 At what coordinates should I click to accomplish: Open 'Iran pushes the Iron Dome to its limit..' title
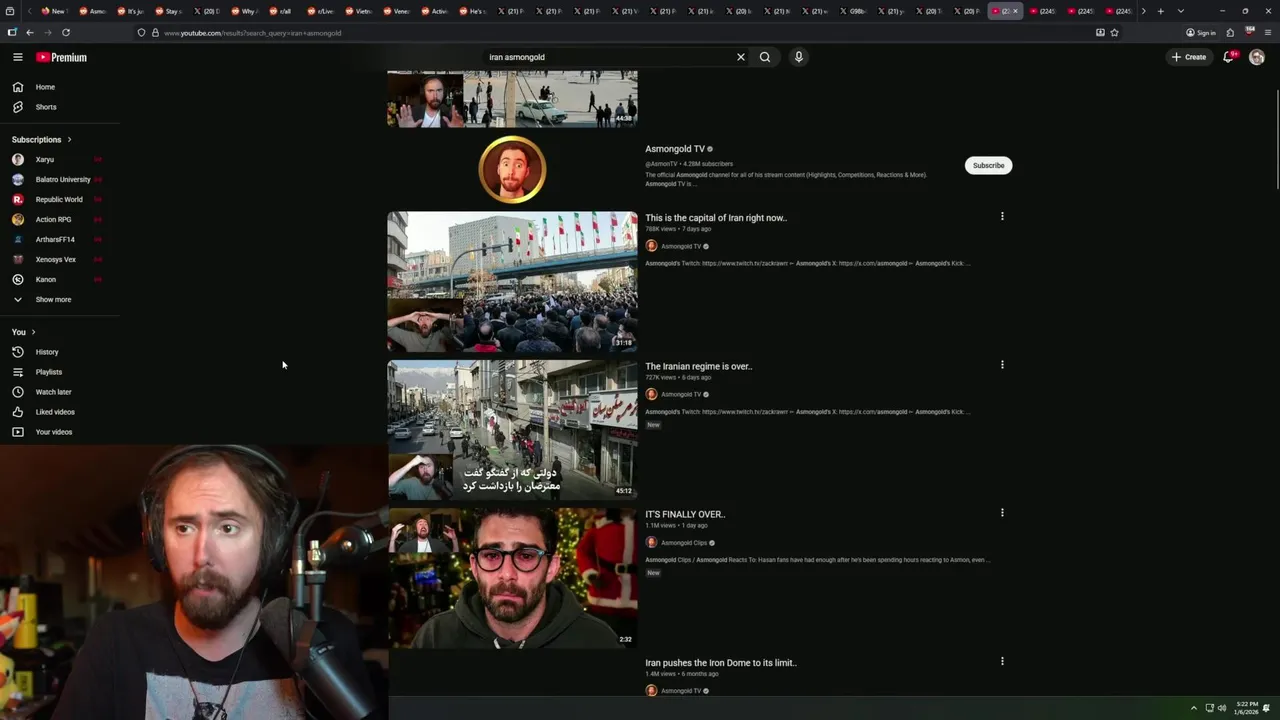click(x=721, y=663)
